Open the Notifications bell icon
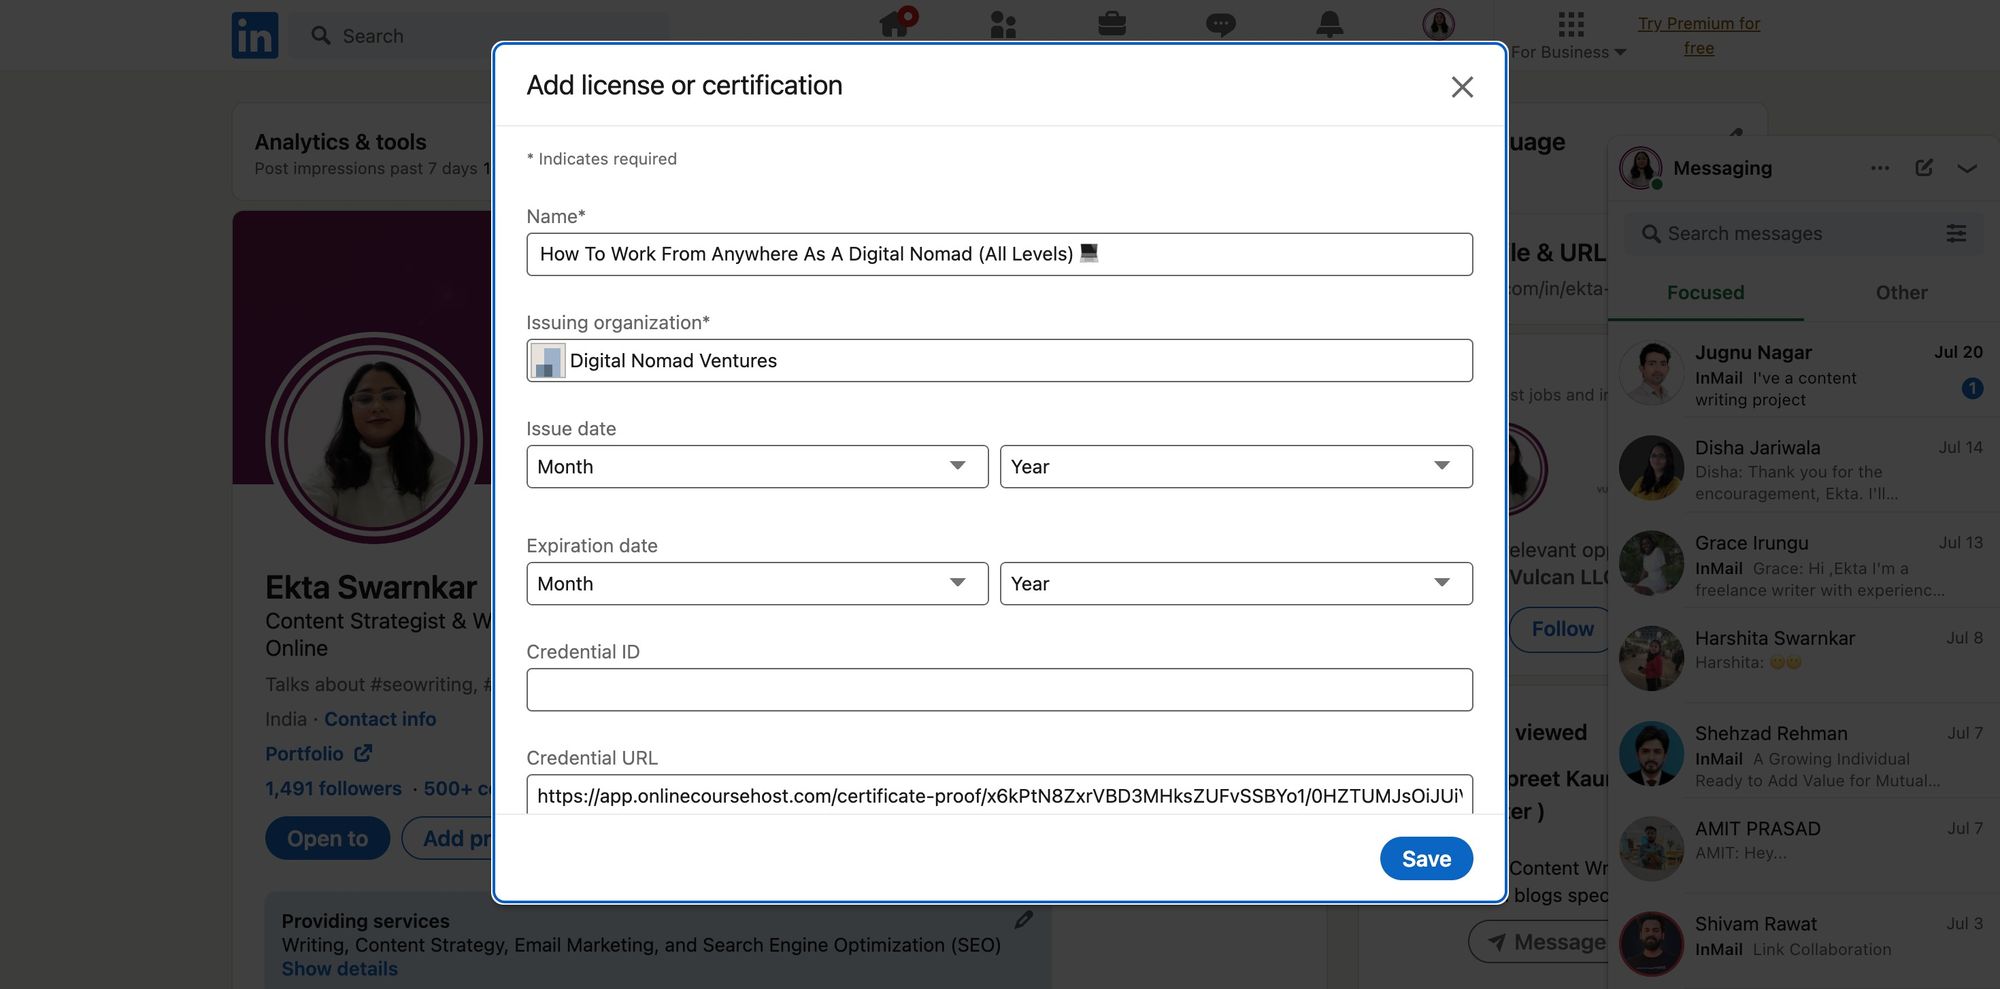 [1329, 24]
